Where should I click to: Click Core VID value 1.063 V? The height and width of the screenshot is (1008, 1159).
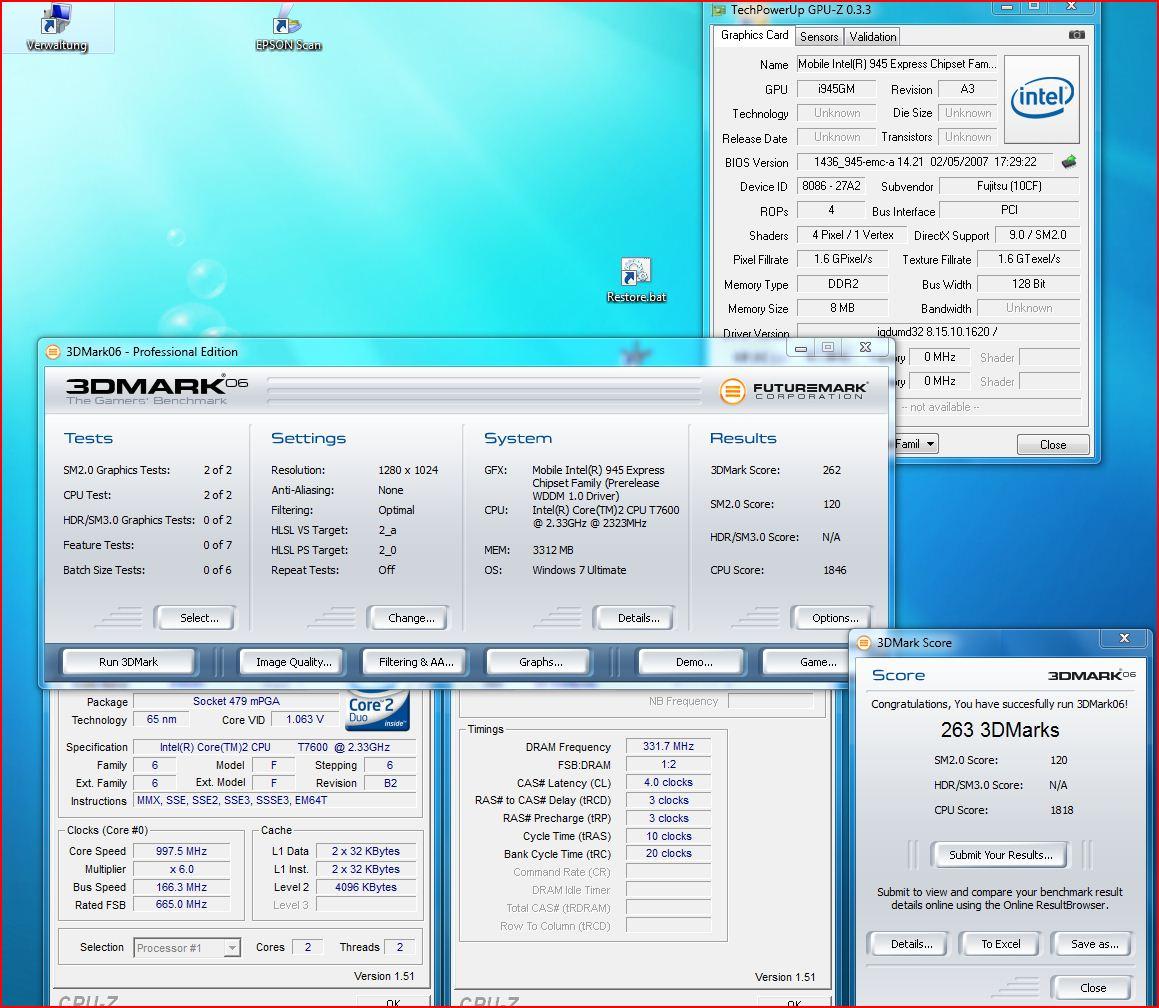click(x=305, y=719)
